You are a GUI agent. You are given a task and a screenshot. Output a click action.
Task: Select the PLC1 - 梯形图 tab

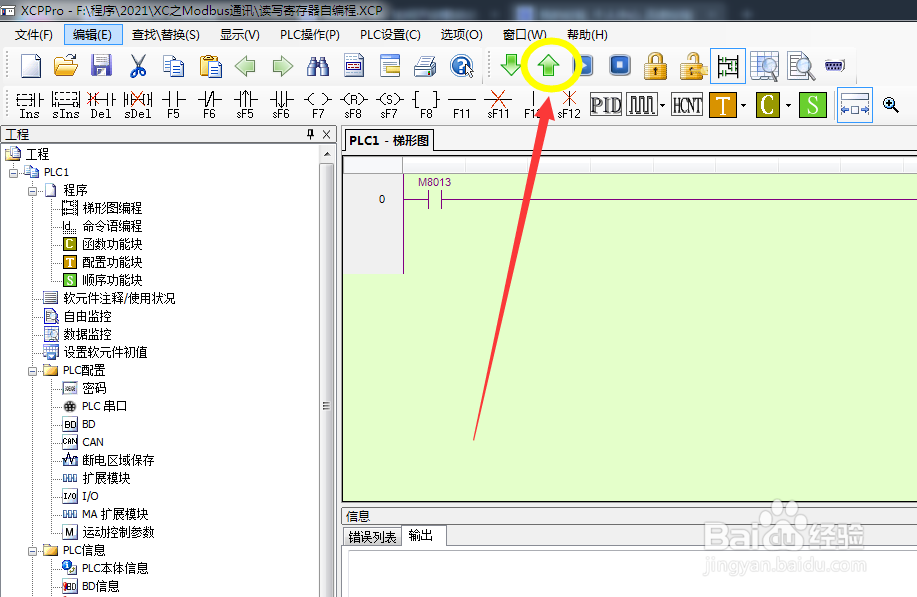point(389,141)
